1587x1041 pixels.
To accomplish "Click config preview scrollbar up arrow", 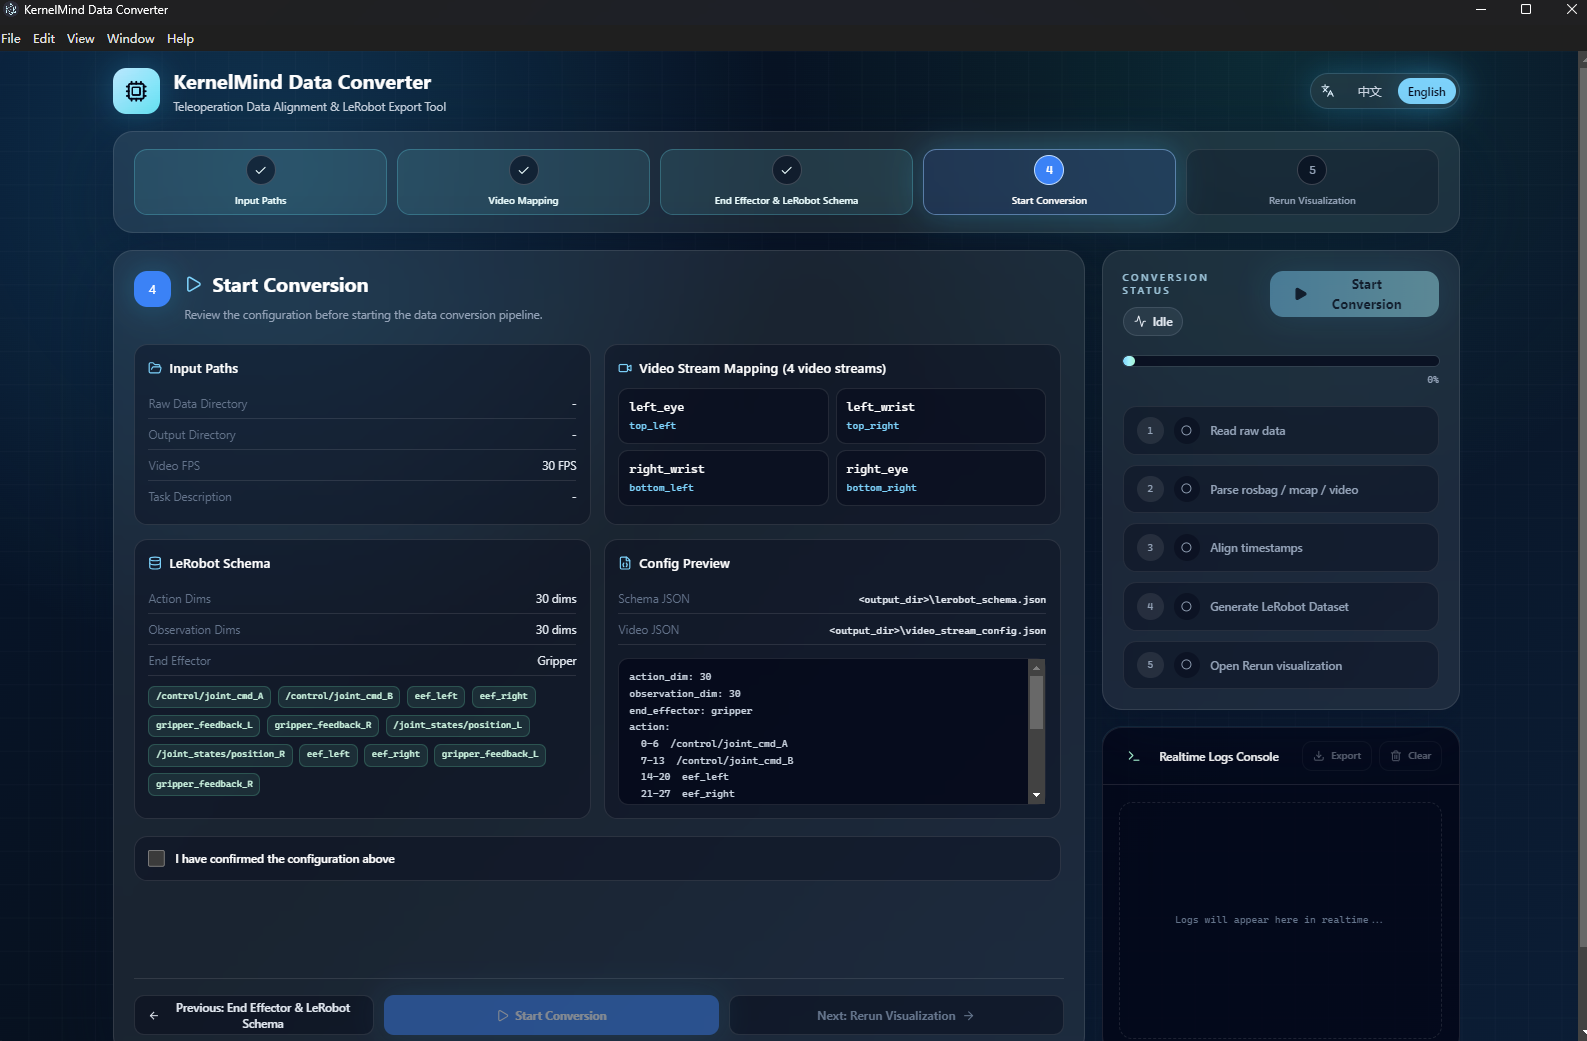I will coord(1037,667).
